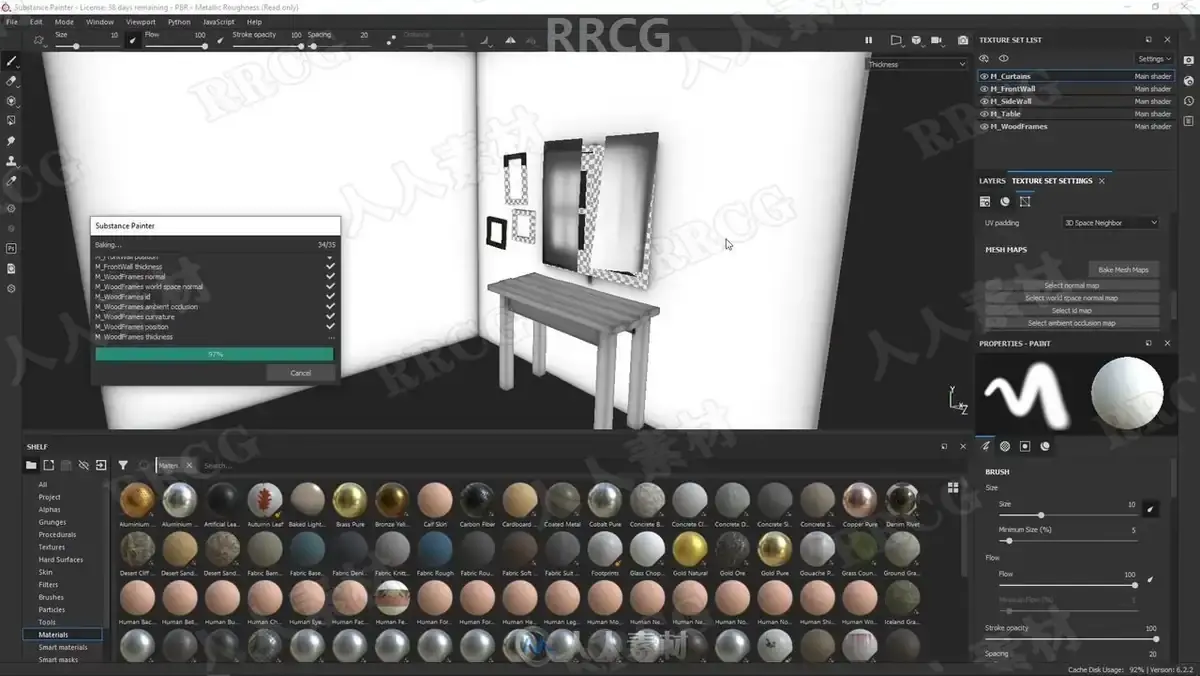Select the Clone stamp tool
Viewport: 1200px width, 676px height.
coord(11,161)
